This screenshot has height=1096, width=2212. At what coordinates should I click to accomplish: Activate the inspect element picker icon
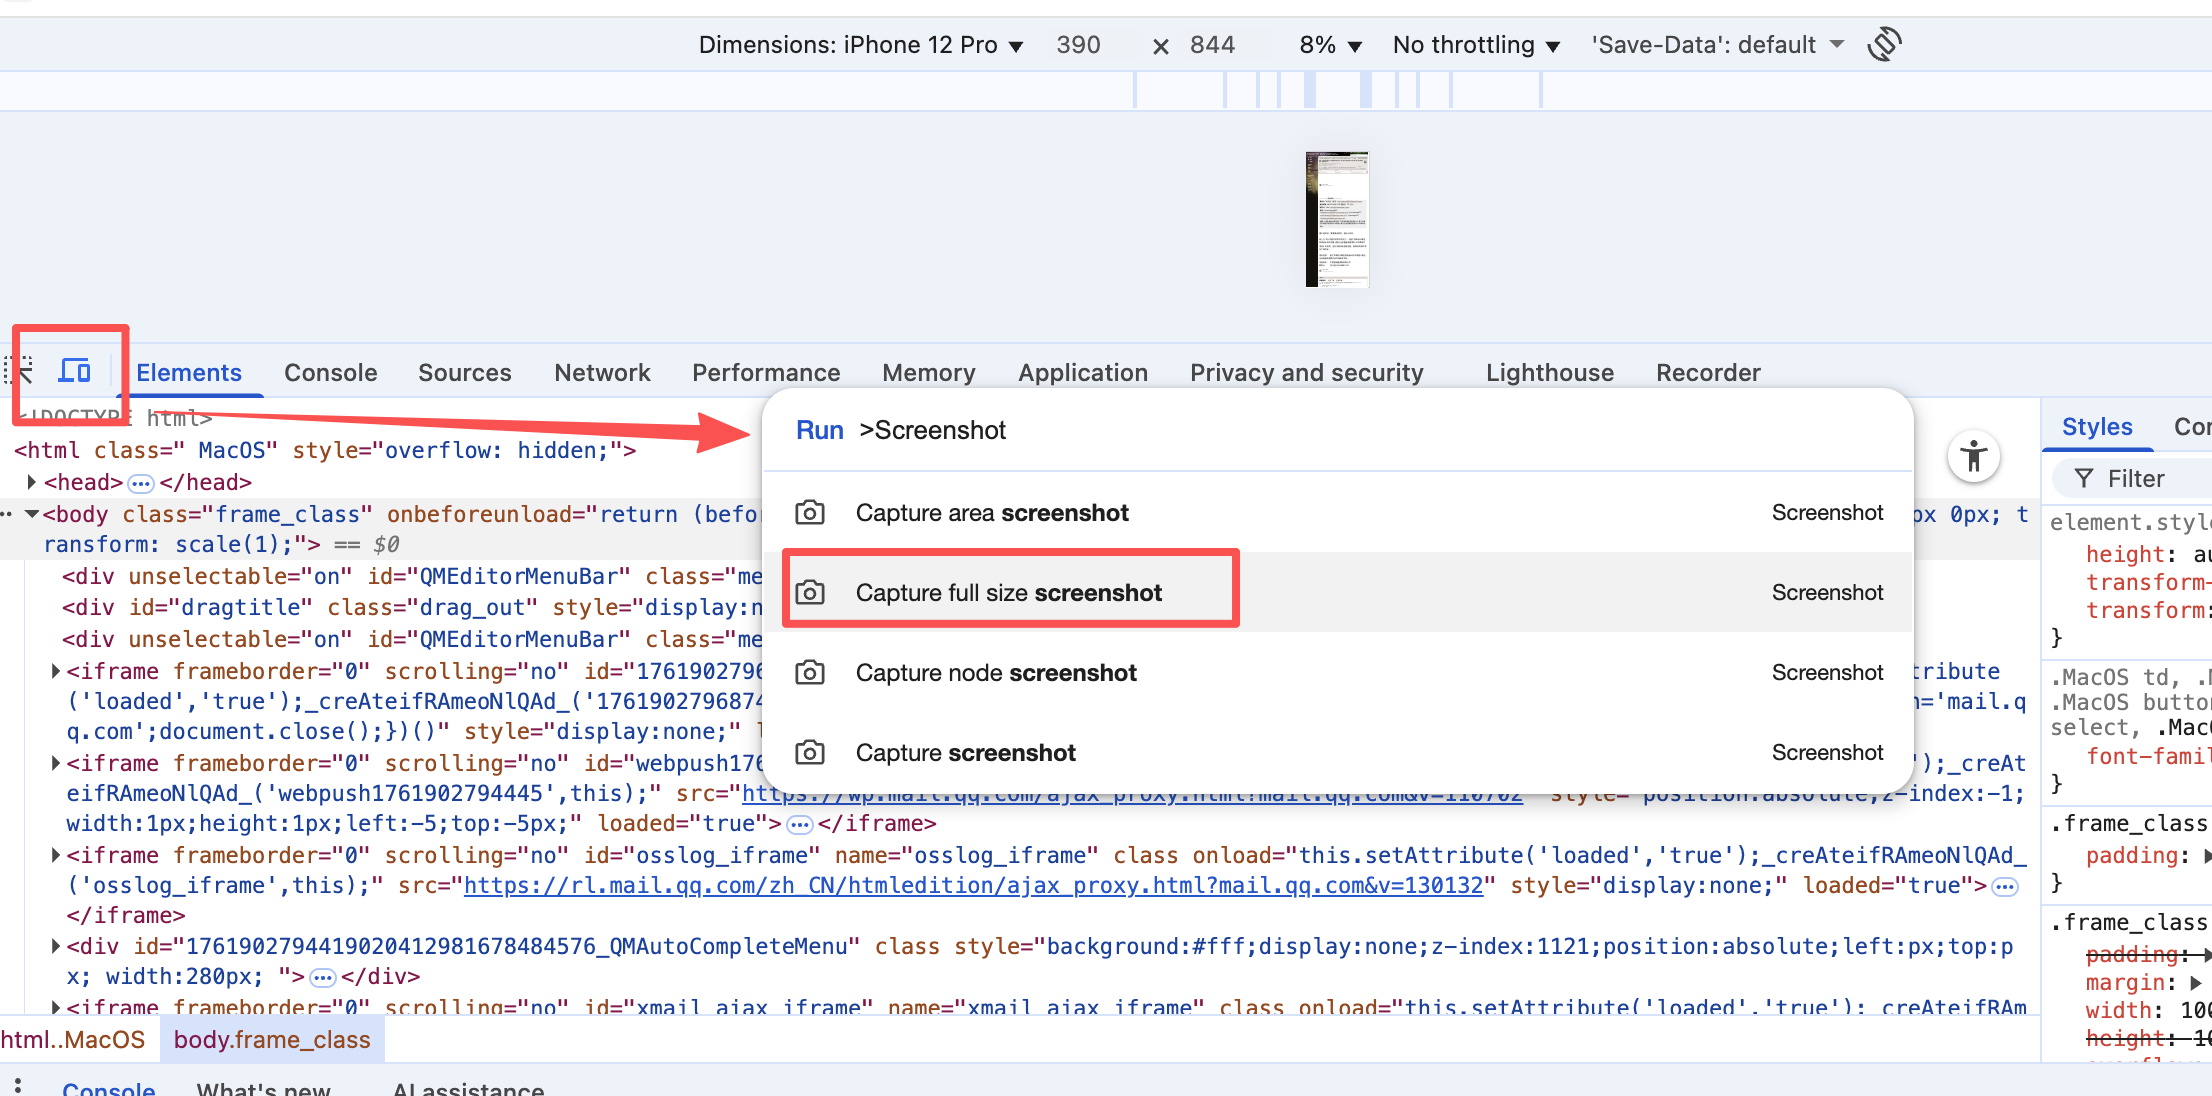(x=20, y=371)
